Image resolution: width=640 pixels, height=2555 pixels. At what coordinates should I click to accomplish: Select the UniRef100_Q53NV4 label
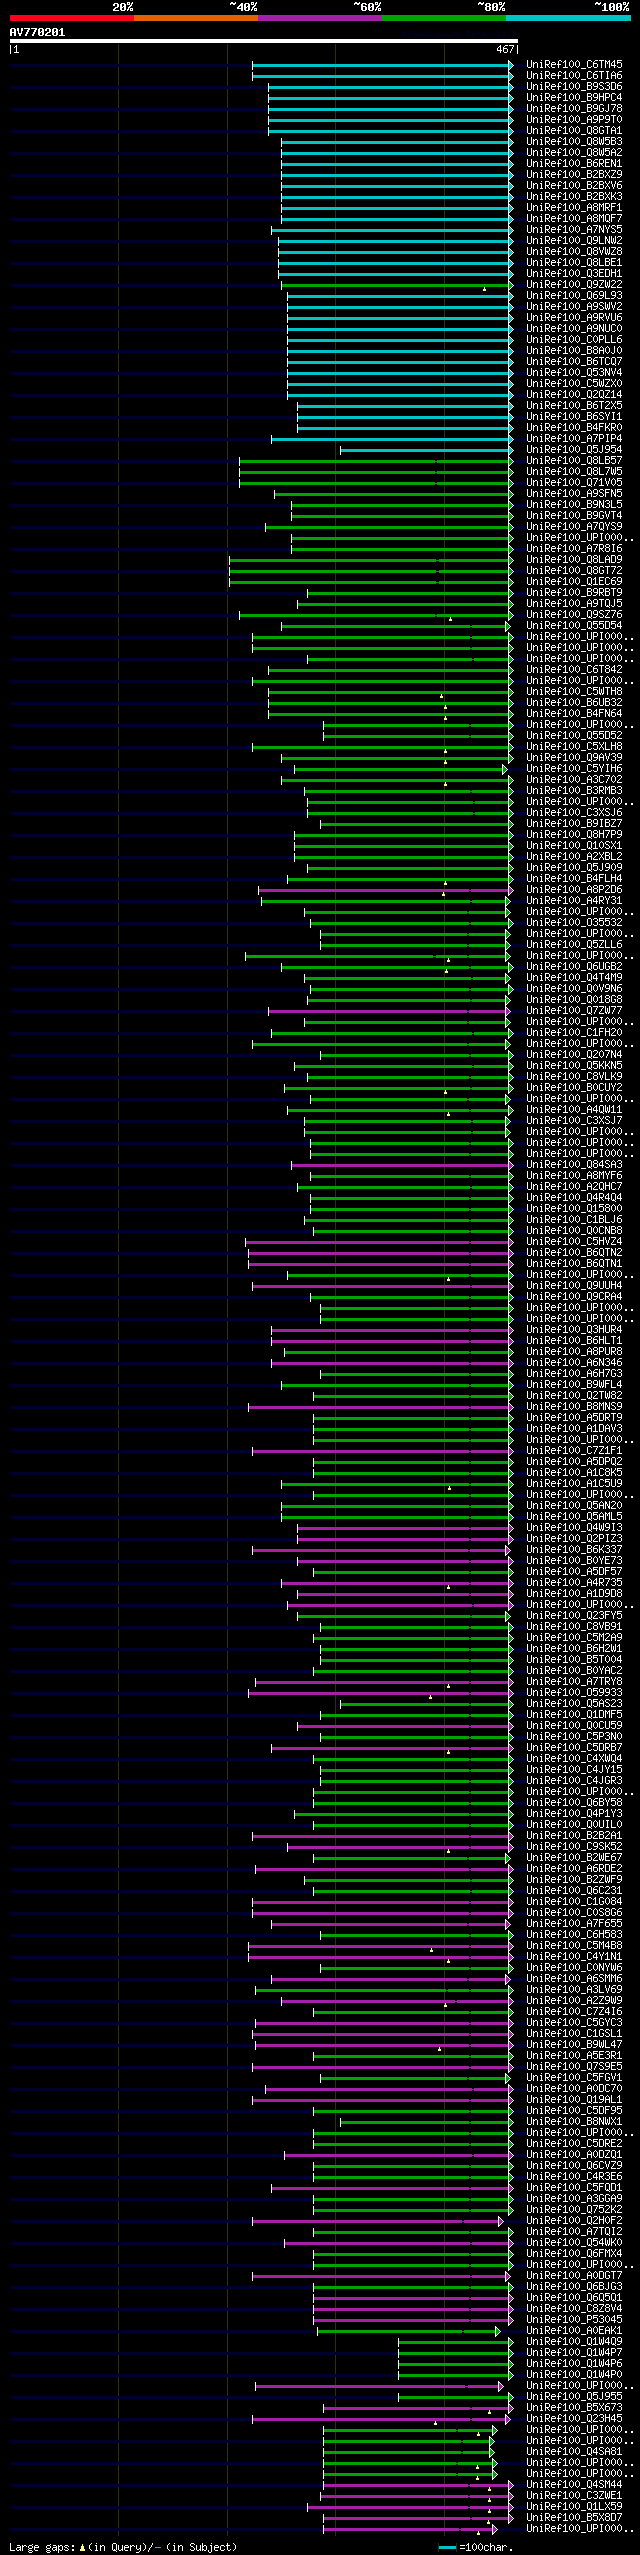574,373
